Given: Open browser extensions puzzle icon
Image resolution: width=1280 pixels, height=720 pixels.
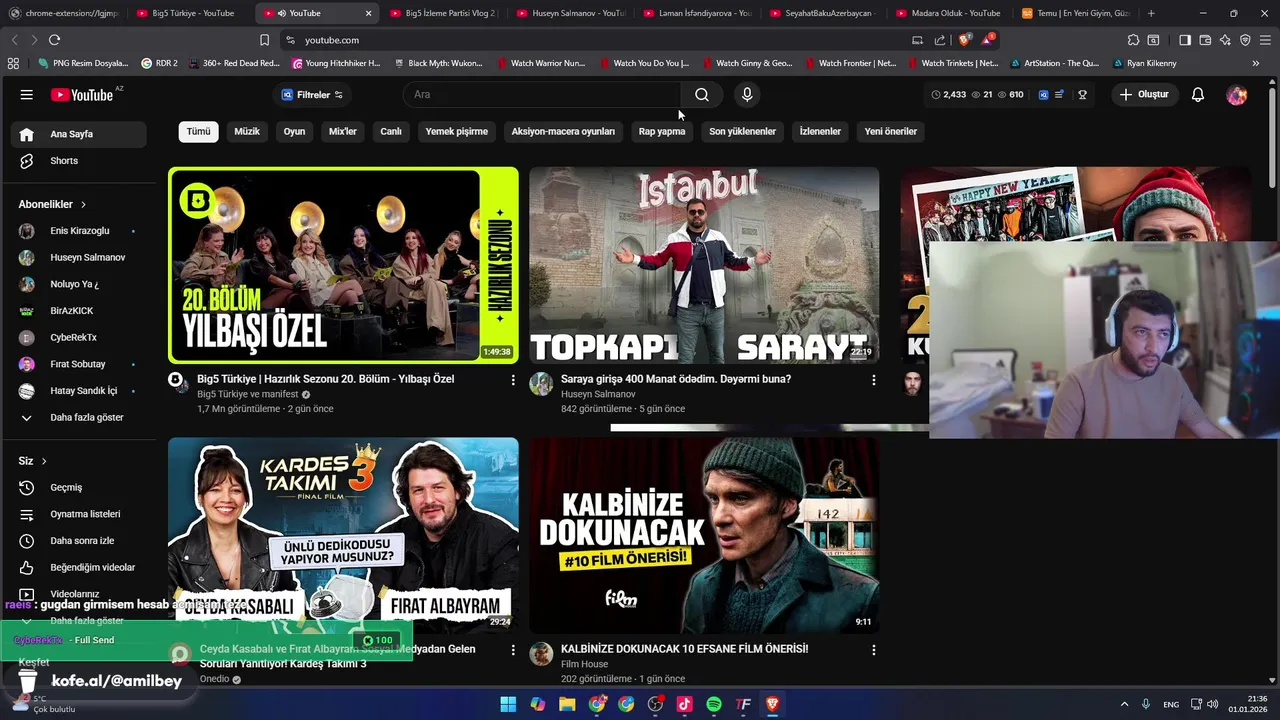Looking at the screenshot, I should pyautogui.click(x=1133, y=40).
